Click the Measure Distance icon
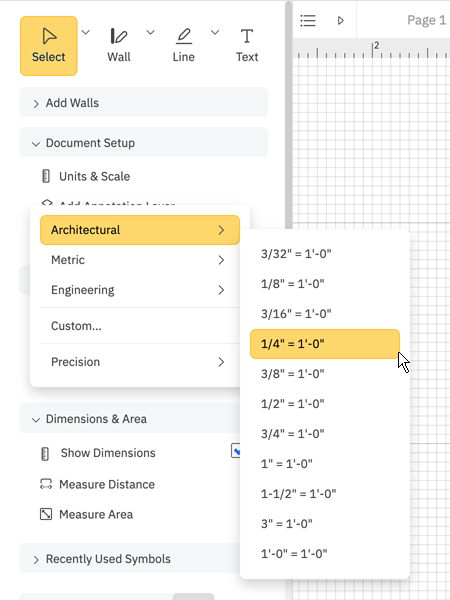Viewport: 450px width, 600px height. pos(46,484)
